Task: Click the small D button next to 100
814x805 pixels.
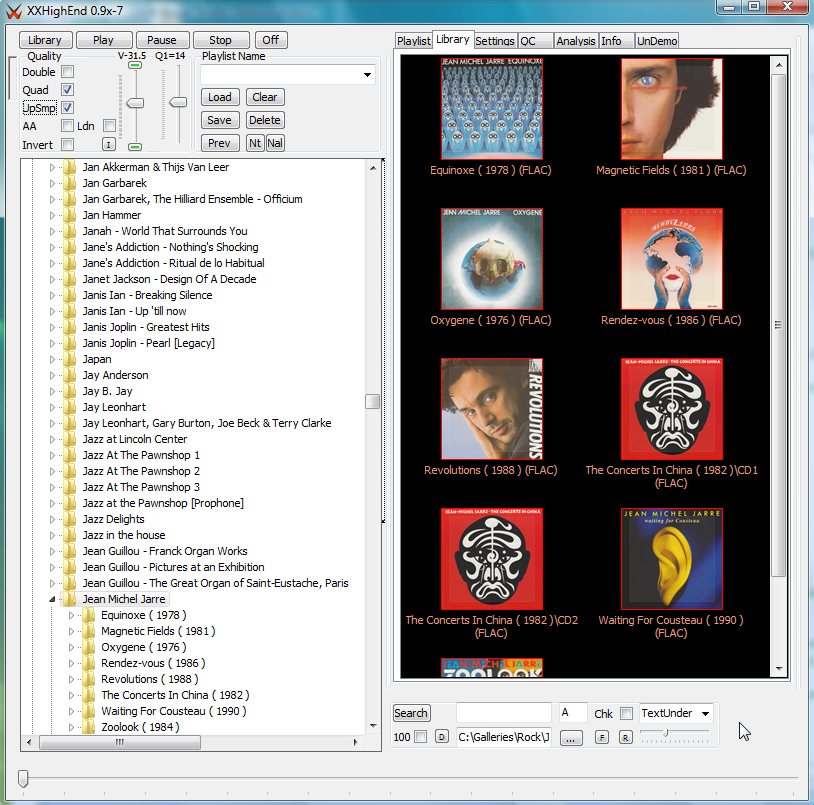Action: (x=441, y=736)
